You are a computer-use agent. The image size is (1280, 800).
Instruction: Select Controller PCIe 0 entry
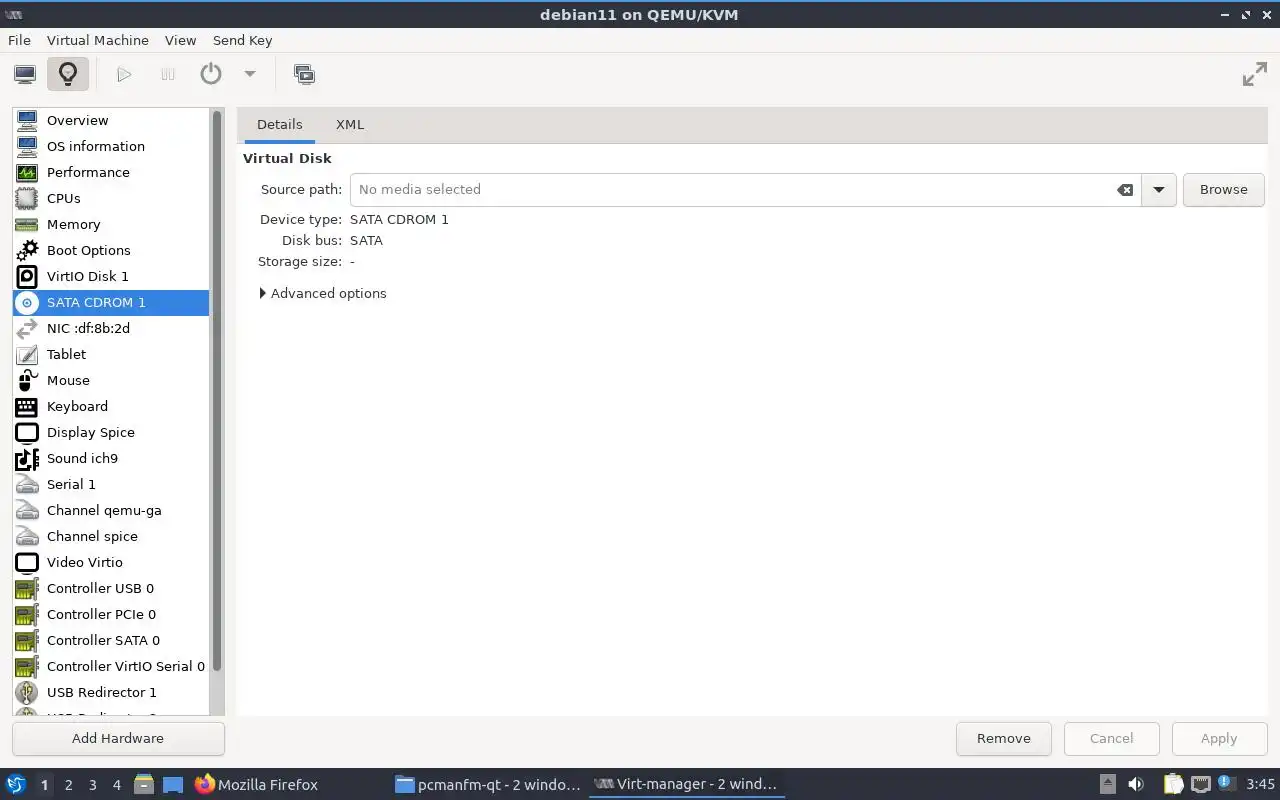click(x=111, y=614)
